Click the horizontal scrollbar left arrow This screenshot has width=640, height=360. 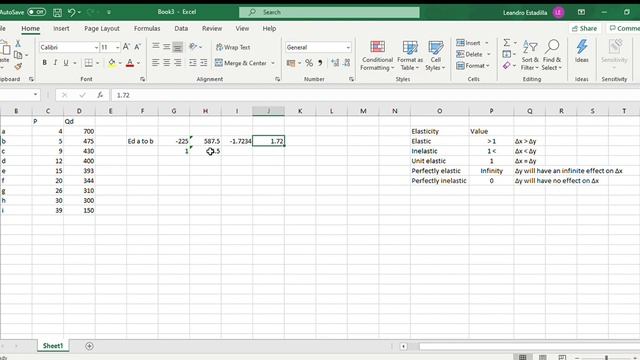pyautogui.click(x=403, y=347)
